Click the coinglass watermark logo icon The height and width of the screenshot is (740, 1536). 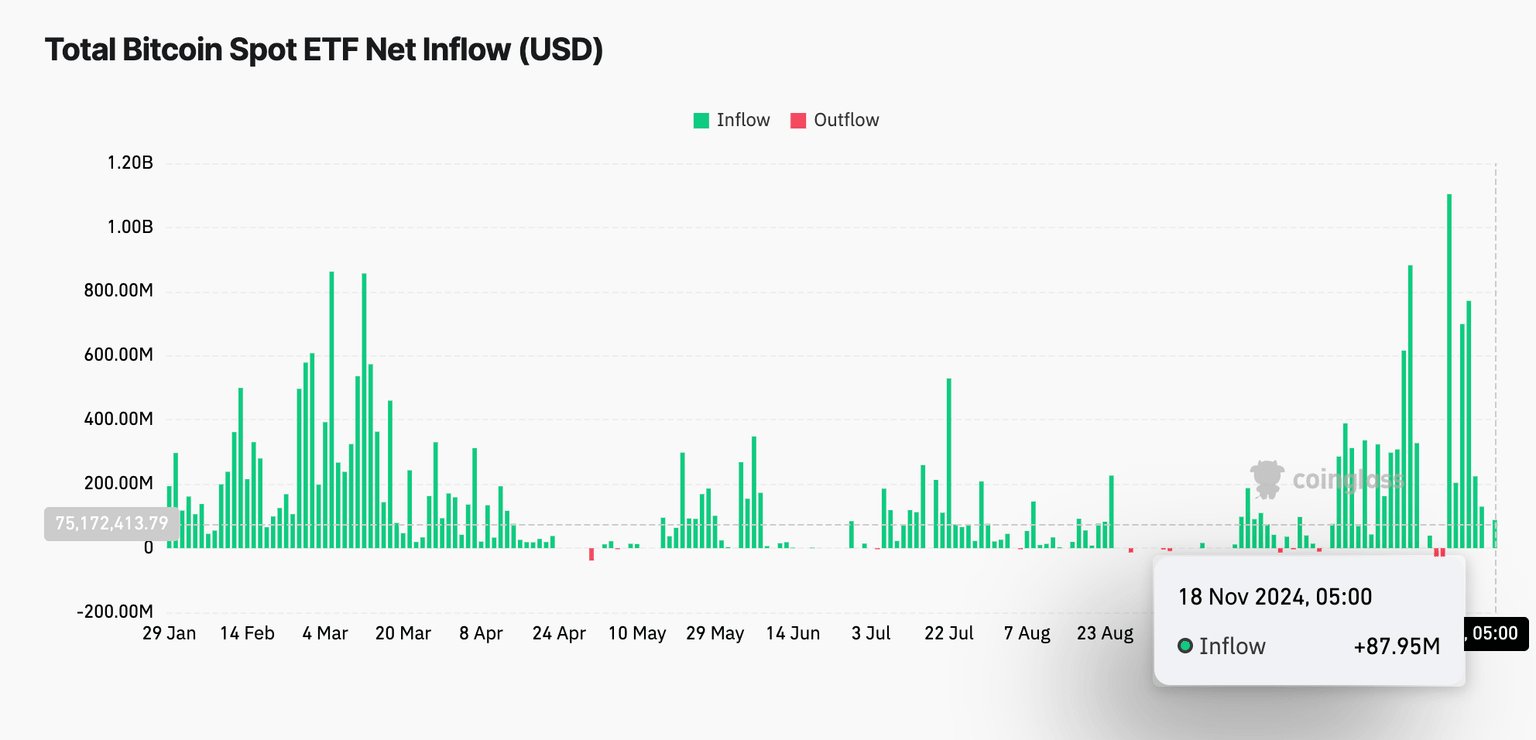1266,479
